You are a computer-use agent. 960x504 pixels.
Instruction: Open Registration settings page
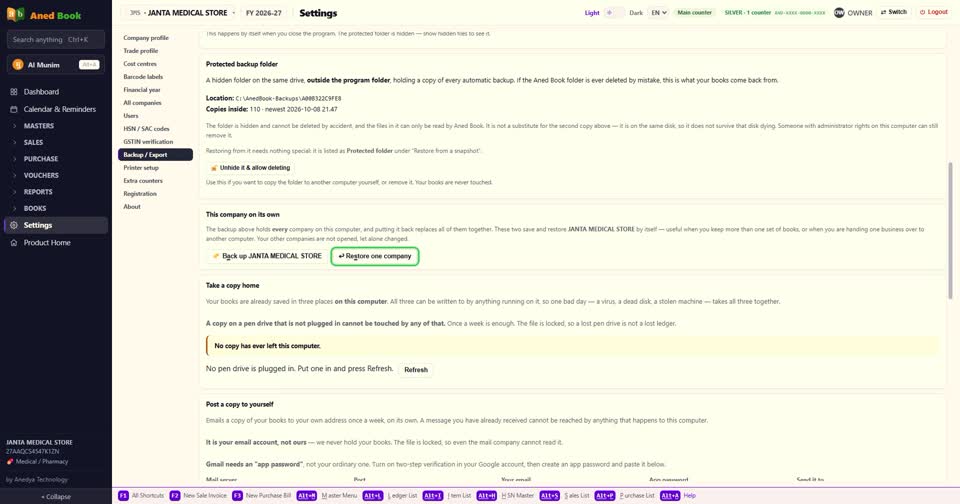155,194
